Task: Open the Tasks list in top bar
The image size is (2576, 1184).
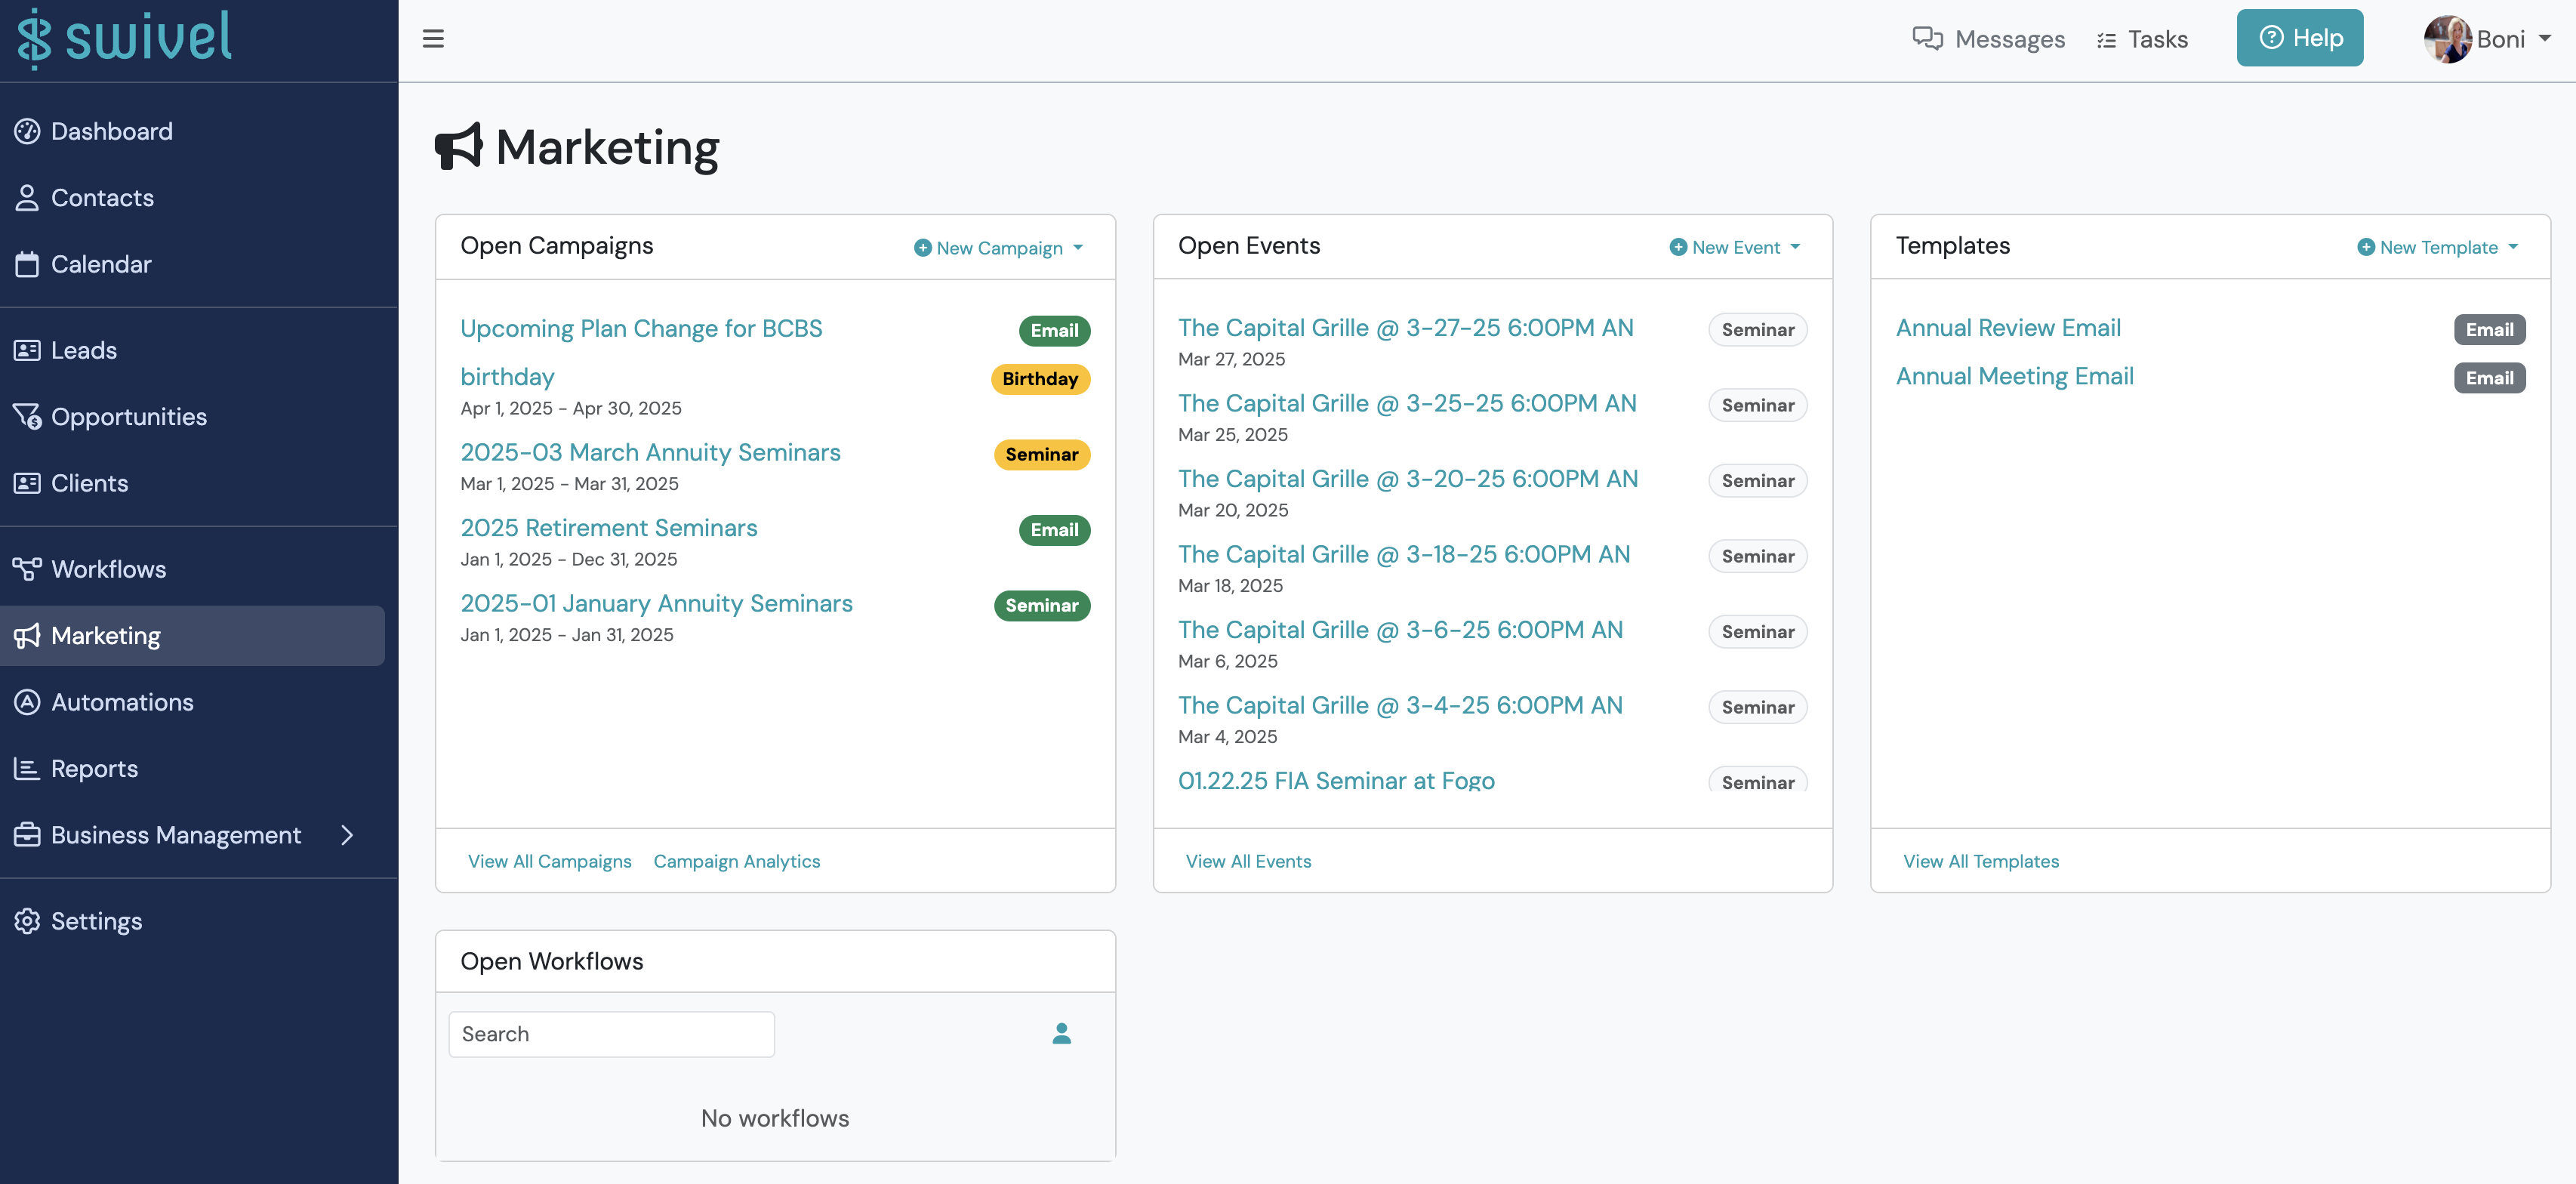Action: click(2142, 39)
